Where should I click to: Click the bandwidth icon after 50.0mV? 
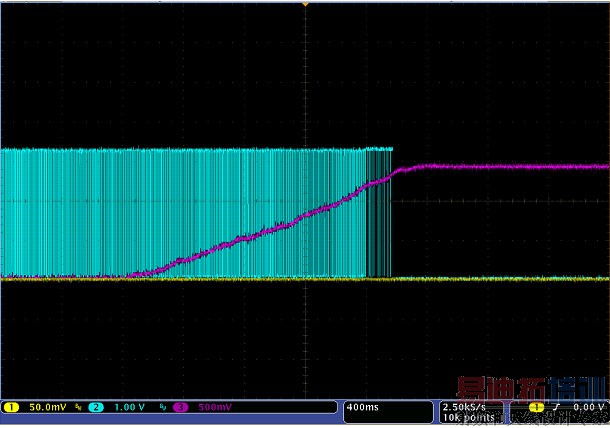pyautogui.click(x=78, y=408)
